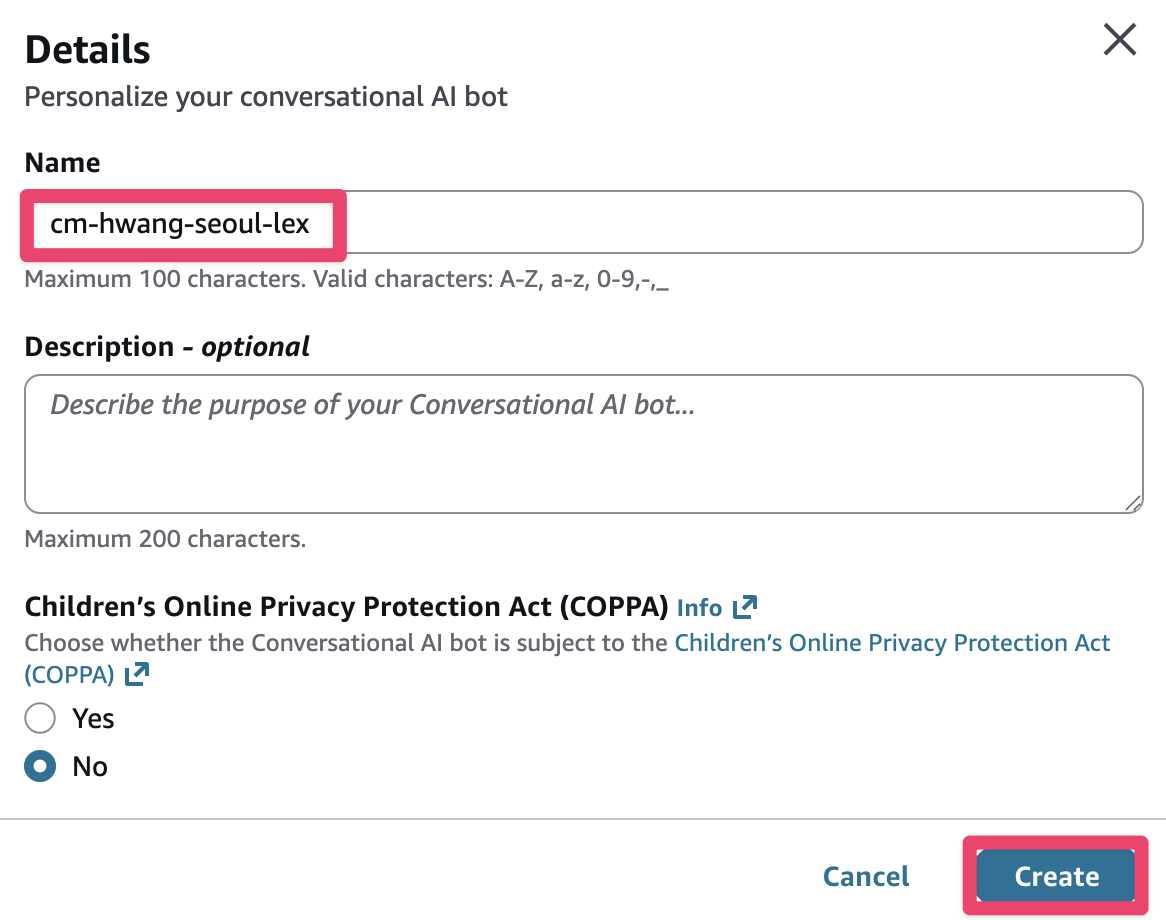Close the Details dialog with X

tap(1119, 40)
